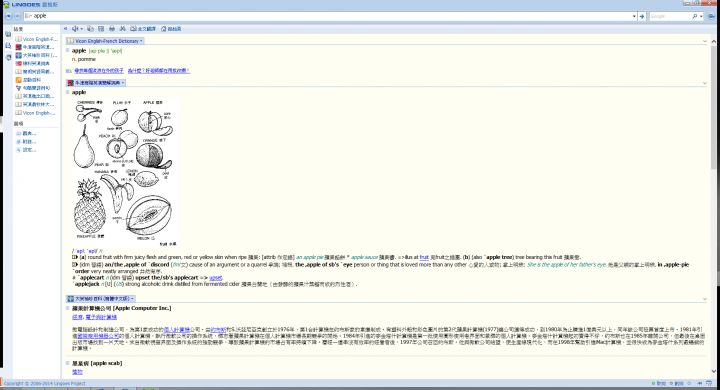Collapse the Oxford section with the right chevron
This screenshot has height=390, width=720.
coord(705,83)
